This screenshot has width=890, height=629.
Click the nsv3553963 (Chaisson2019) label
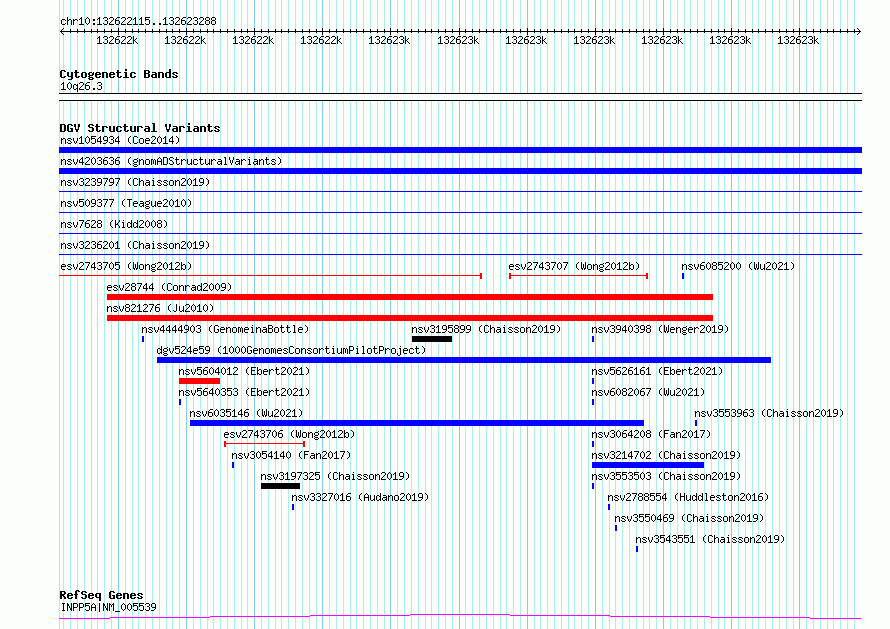(769, 413)
